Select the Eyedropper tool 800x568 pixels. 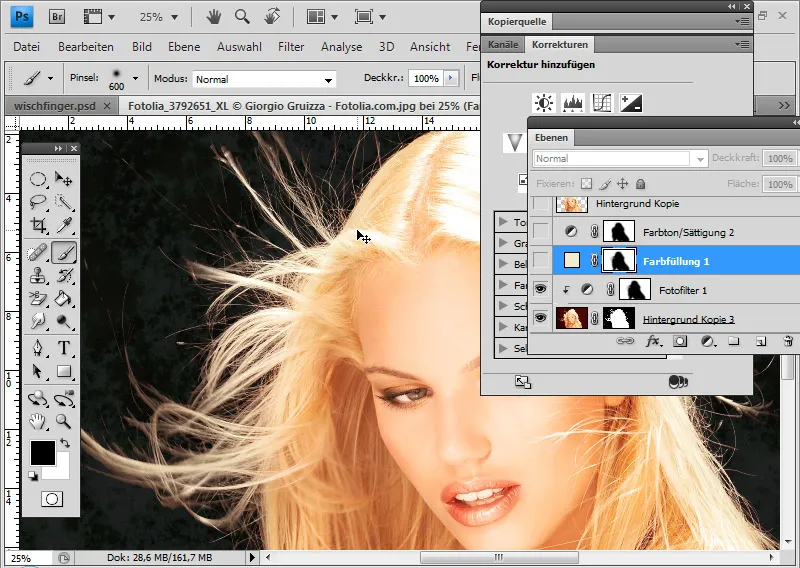click(64, 225)
